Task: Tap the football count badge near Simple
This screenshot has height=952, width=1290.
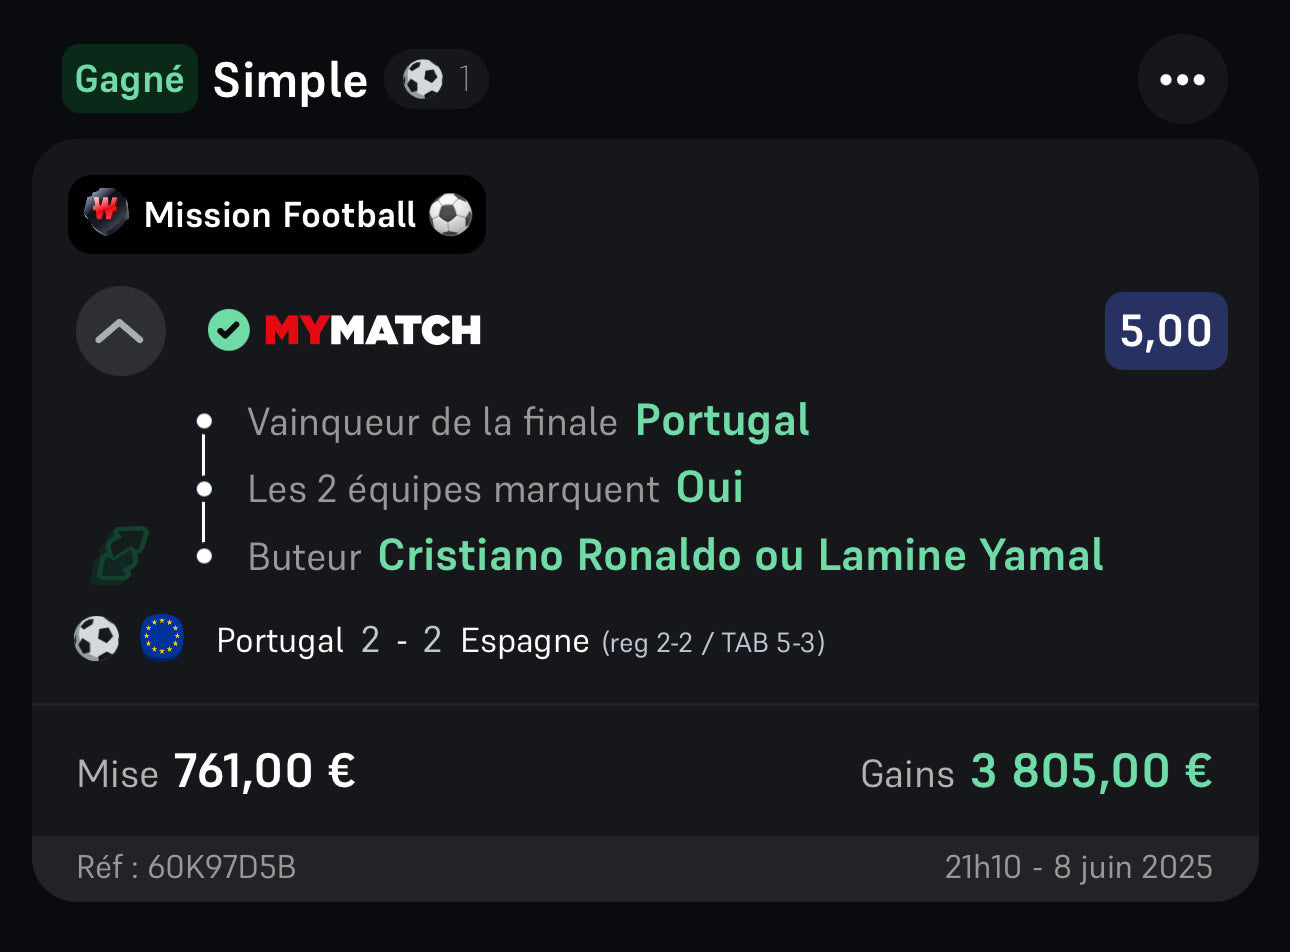Action: [x=436, y=79]
